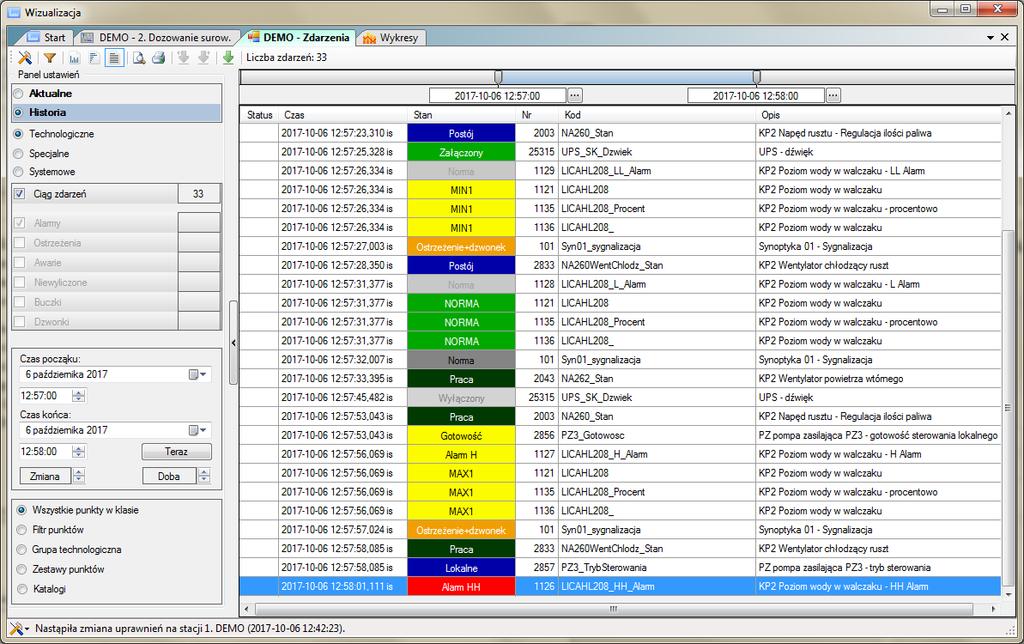The image size is (1024, 644).
Task: Click the Zmiana button
Action: (x=44, y=476)
